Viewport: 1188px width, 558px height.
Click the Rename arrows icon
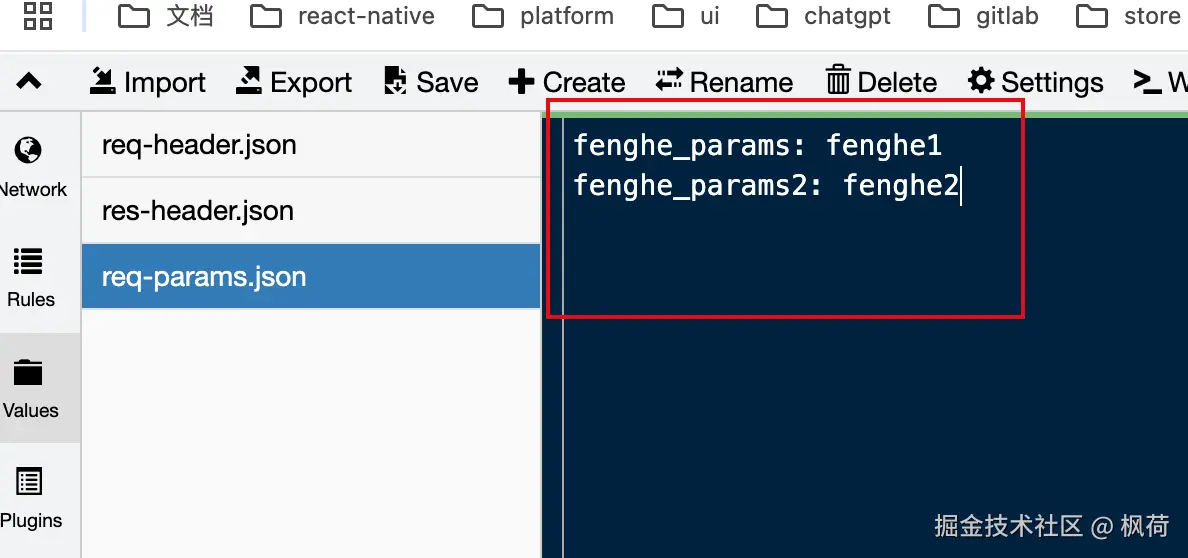point(669,81)
